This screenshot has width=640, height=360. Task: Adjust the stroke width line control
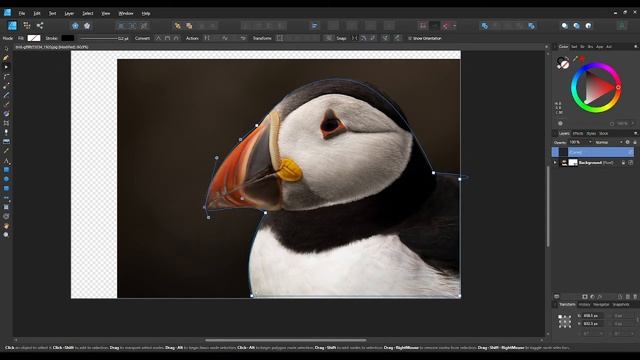tap(98, 38)
